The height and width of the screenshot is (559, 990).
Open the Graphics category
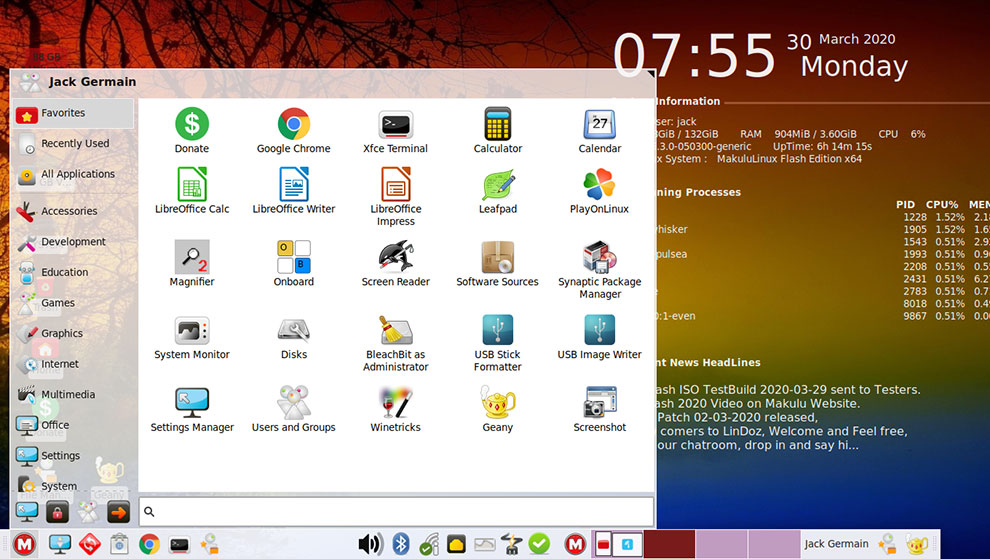pos(73,334)
